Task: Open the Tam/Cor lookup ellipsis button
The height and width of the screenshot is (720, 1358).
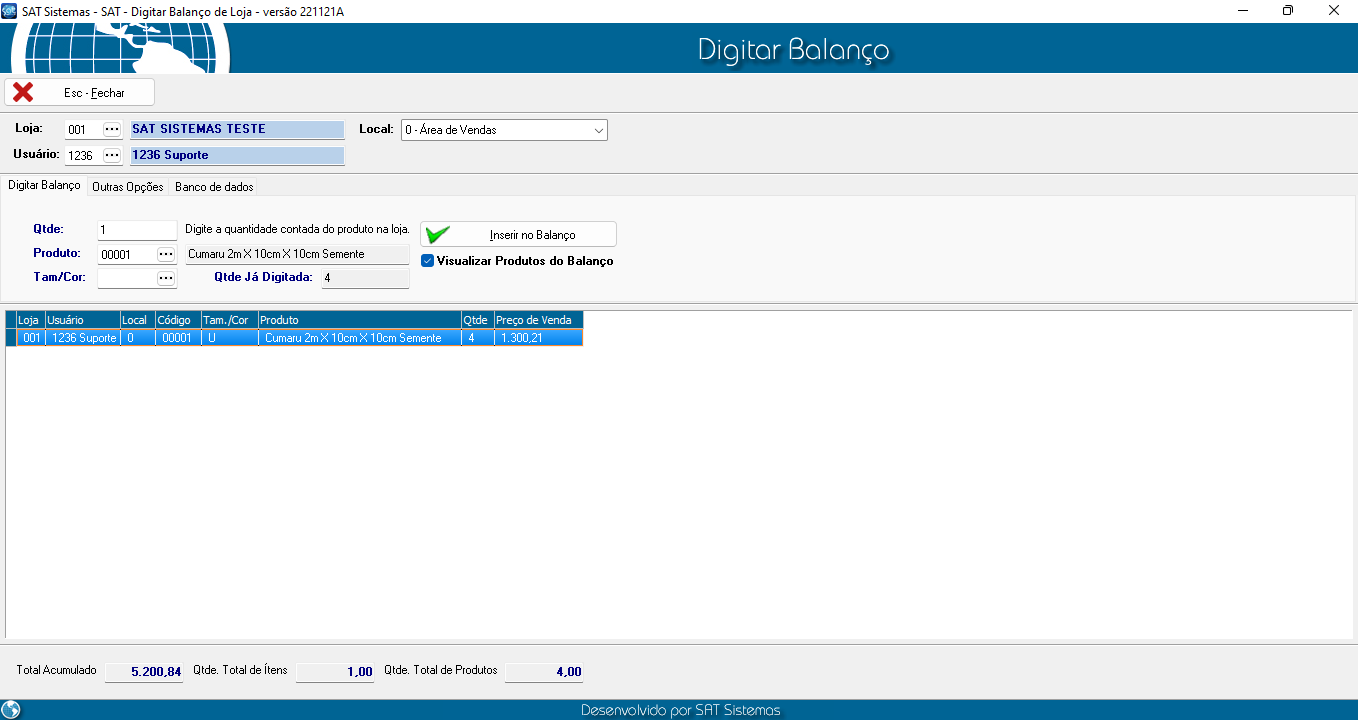Action: click(166, 278)
